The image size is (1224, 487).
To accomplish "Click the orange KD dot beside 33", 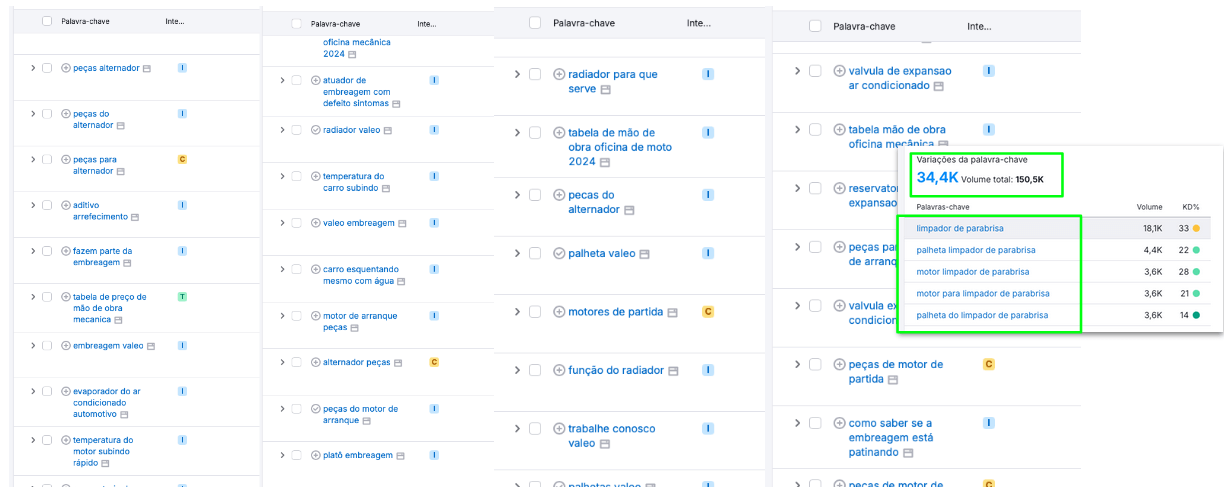I will pyautogui.click(x=1196, y=229).
